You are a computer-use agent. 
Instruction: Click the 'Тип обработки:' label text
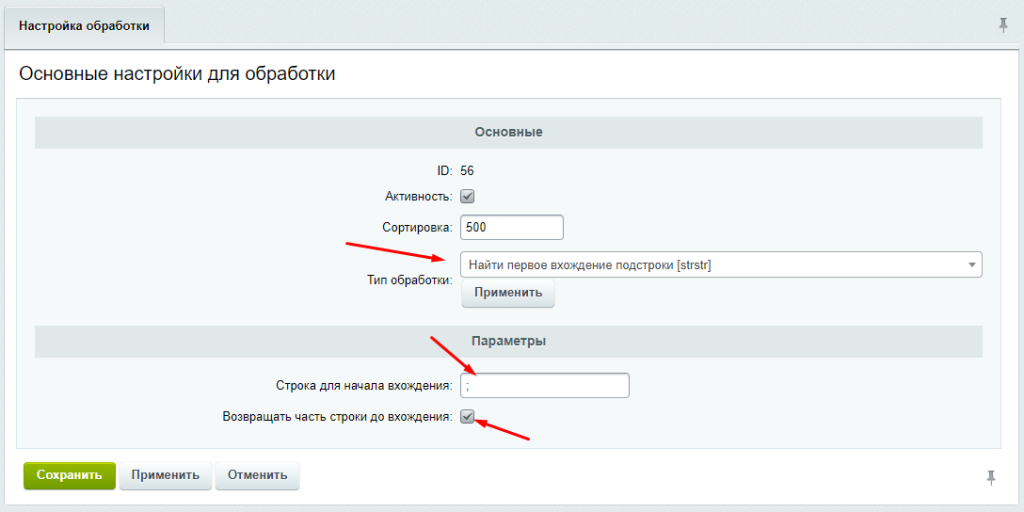point(409,280)
